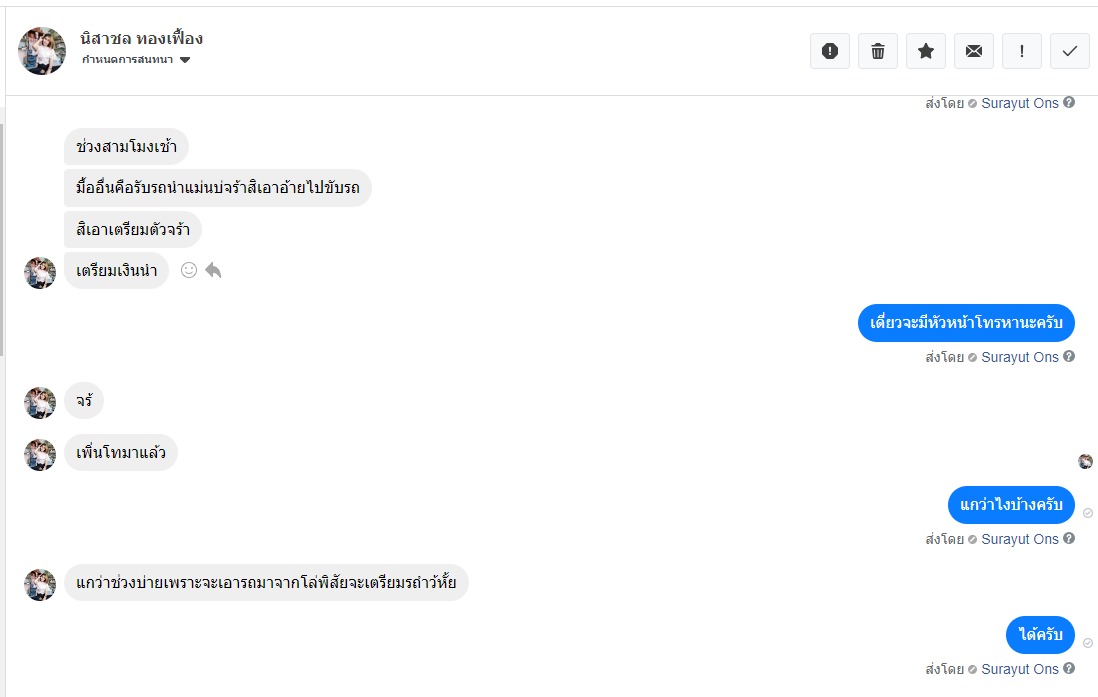Image resolution: width=1098 pixels, height=697 pixels.
Task: Select the blue แกว่าไงบ้างครับ message bubble
Action: [1011, 504]
